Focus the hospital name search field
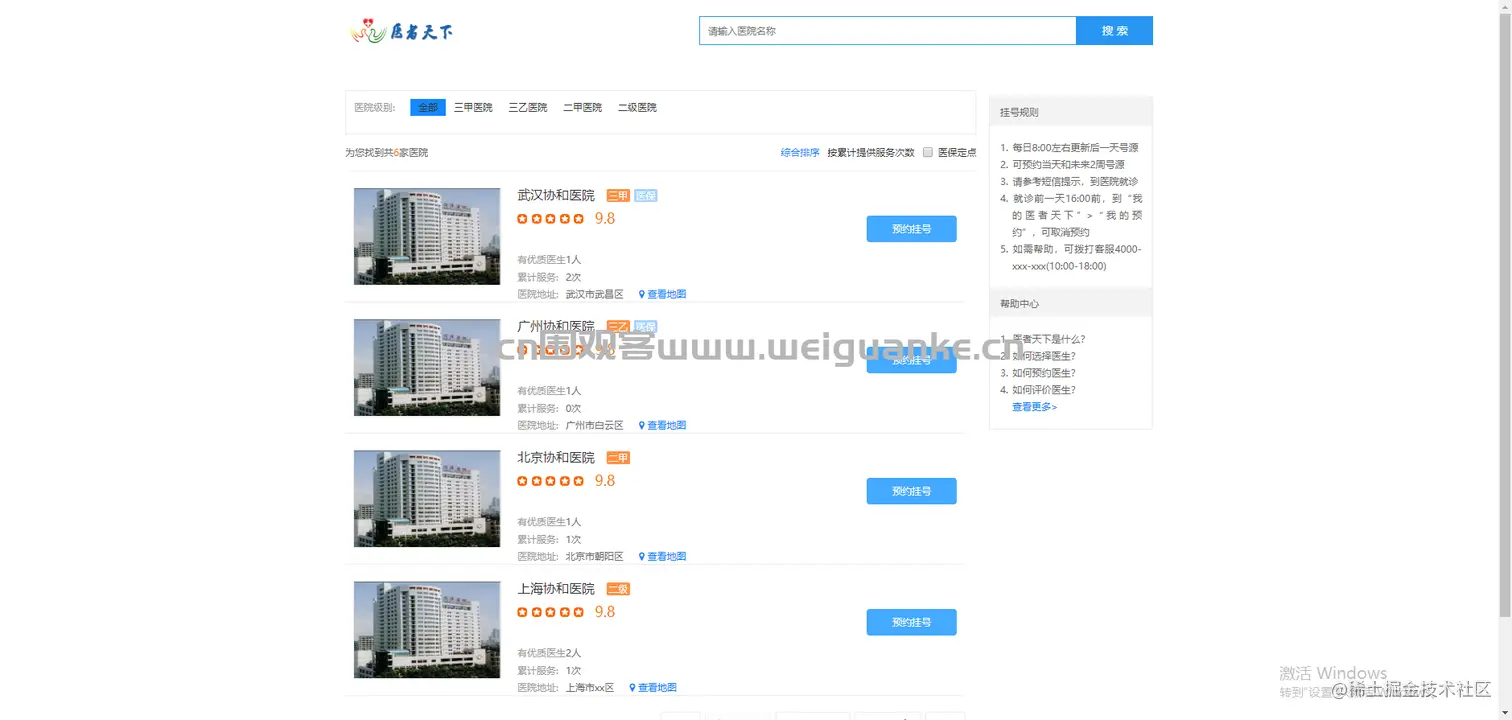Screen dimensions: 1512x720 point(887,31)
